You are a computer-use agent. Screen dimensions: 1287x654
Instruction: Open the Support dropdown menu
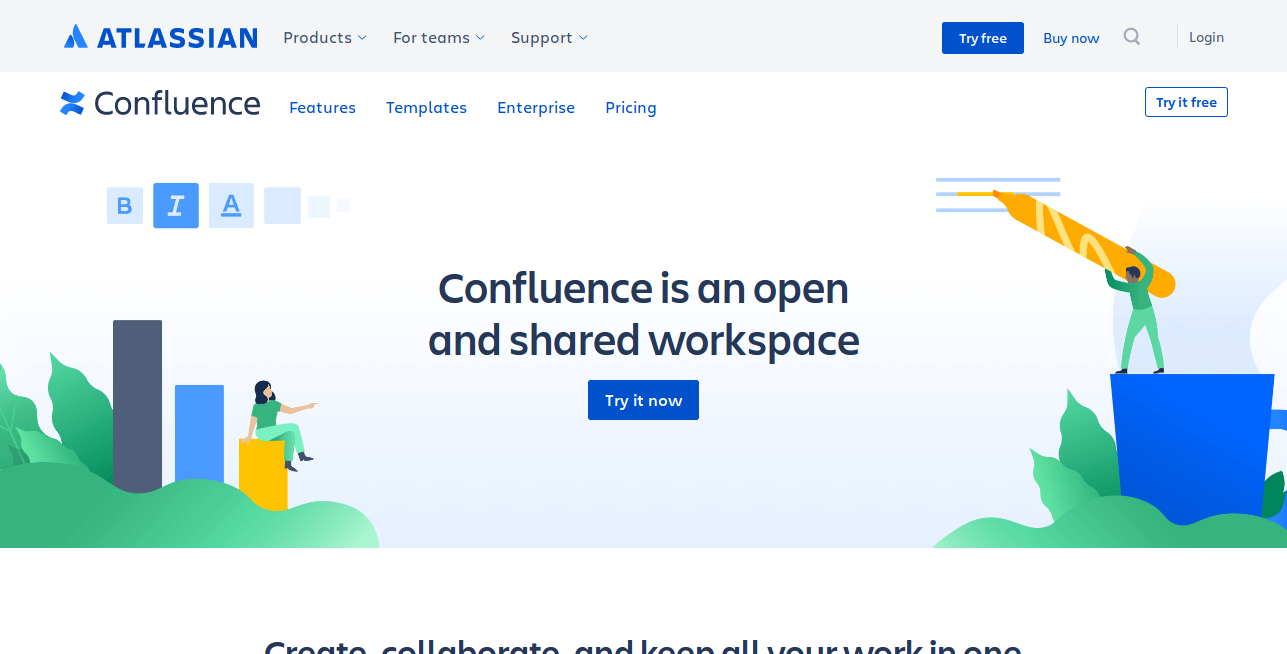pos(549,38)
